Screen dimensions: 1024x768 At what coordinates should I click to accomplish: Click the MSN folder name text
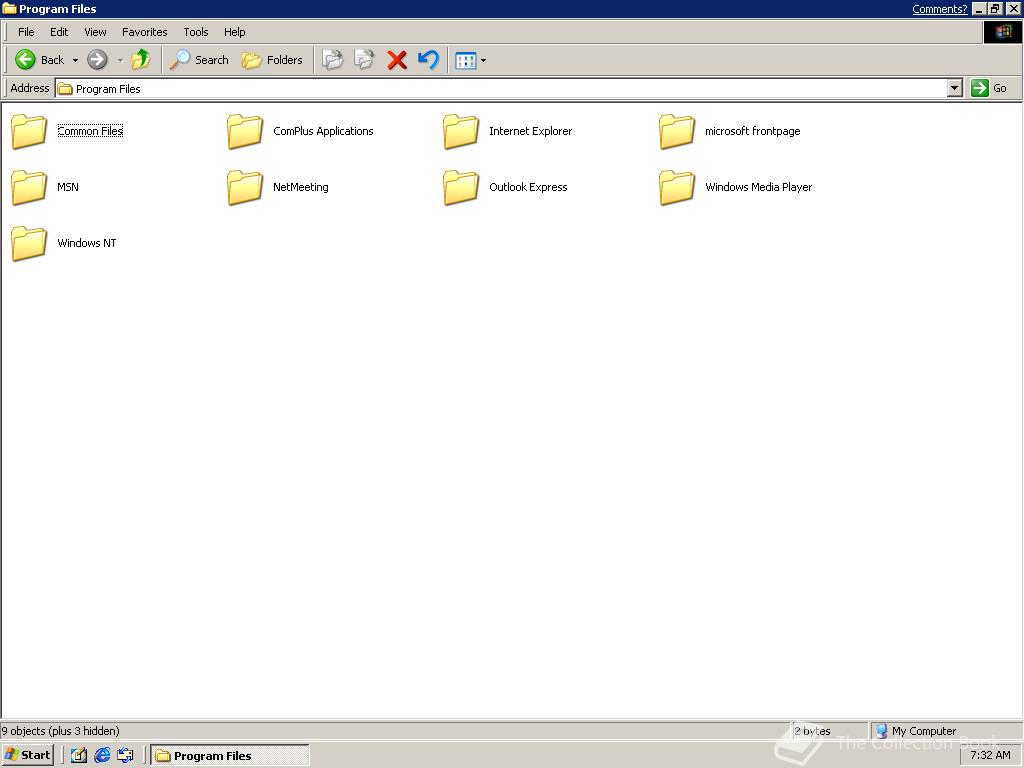coord(68,187)
